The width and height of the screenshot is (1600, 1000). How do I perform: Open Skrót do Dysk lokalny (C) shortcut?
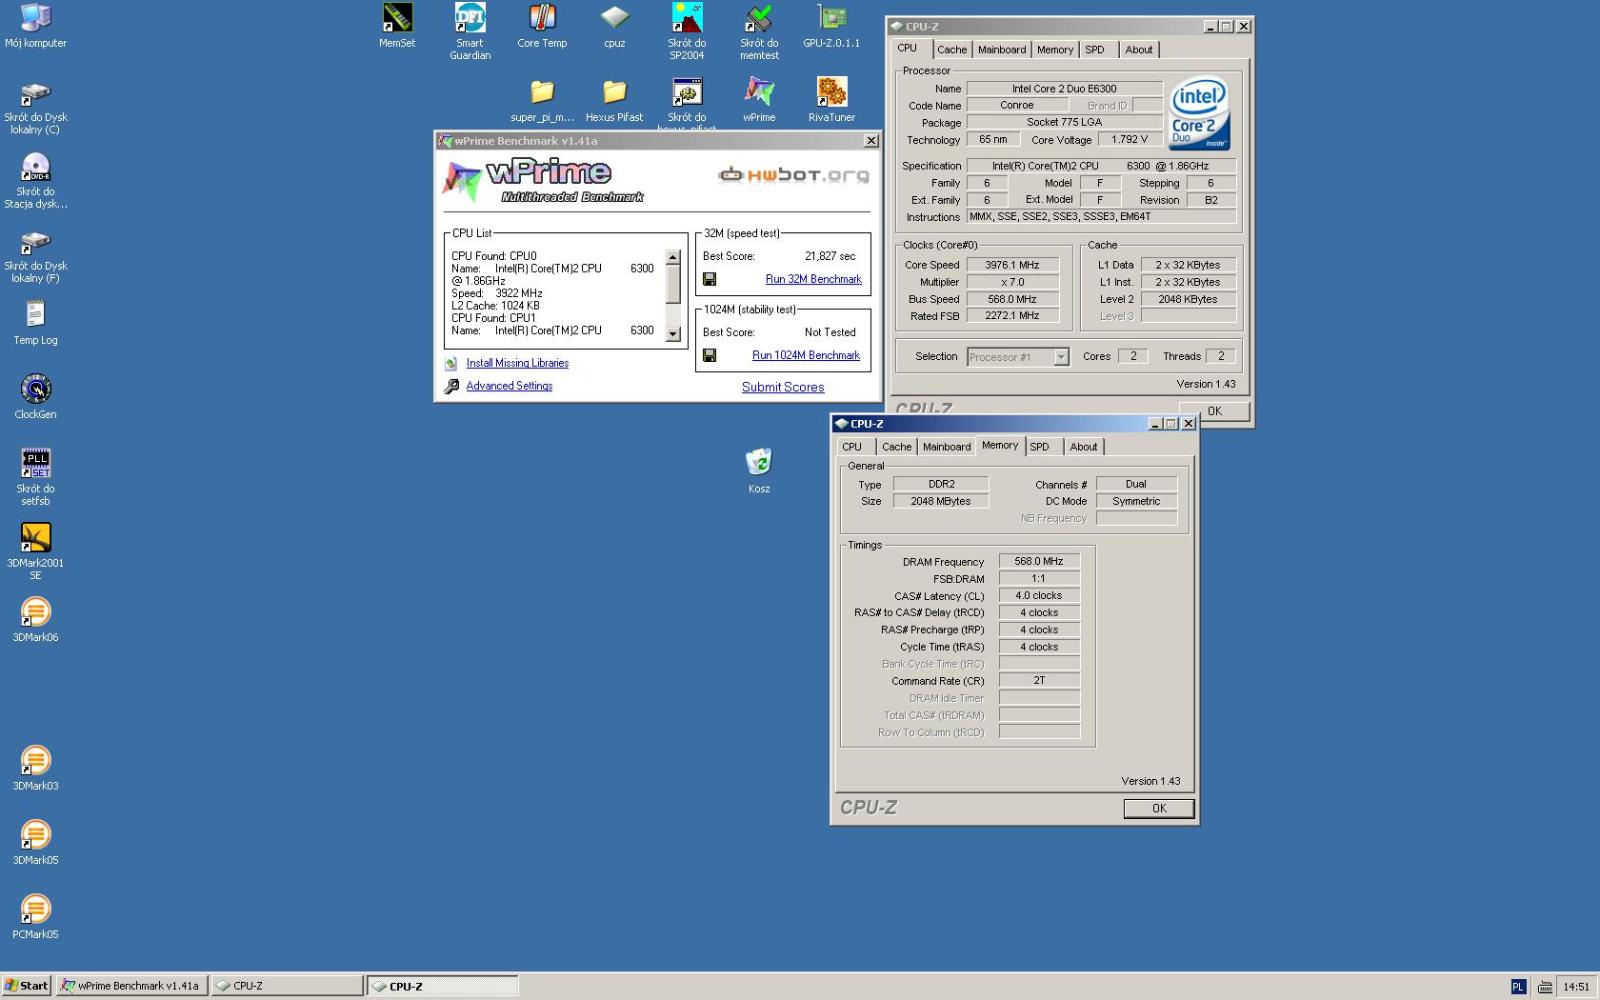click(35, 108)
